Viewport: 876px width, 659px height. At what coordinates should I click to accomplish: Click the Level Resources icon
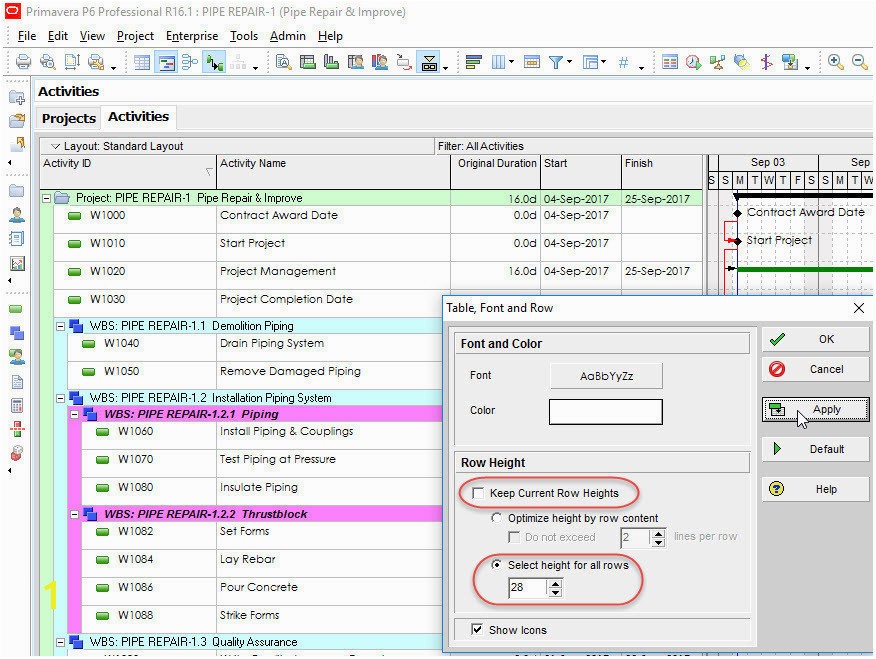[x=717, y=62]
